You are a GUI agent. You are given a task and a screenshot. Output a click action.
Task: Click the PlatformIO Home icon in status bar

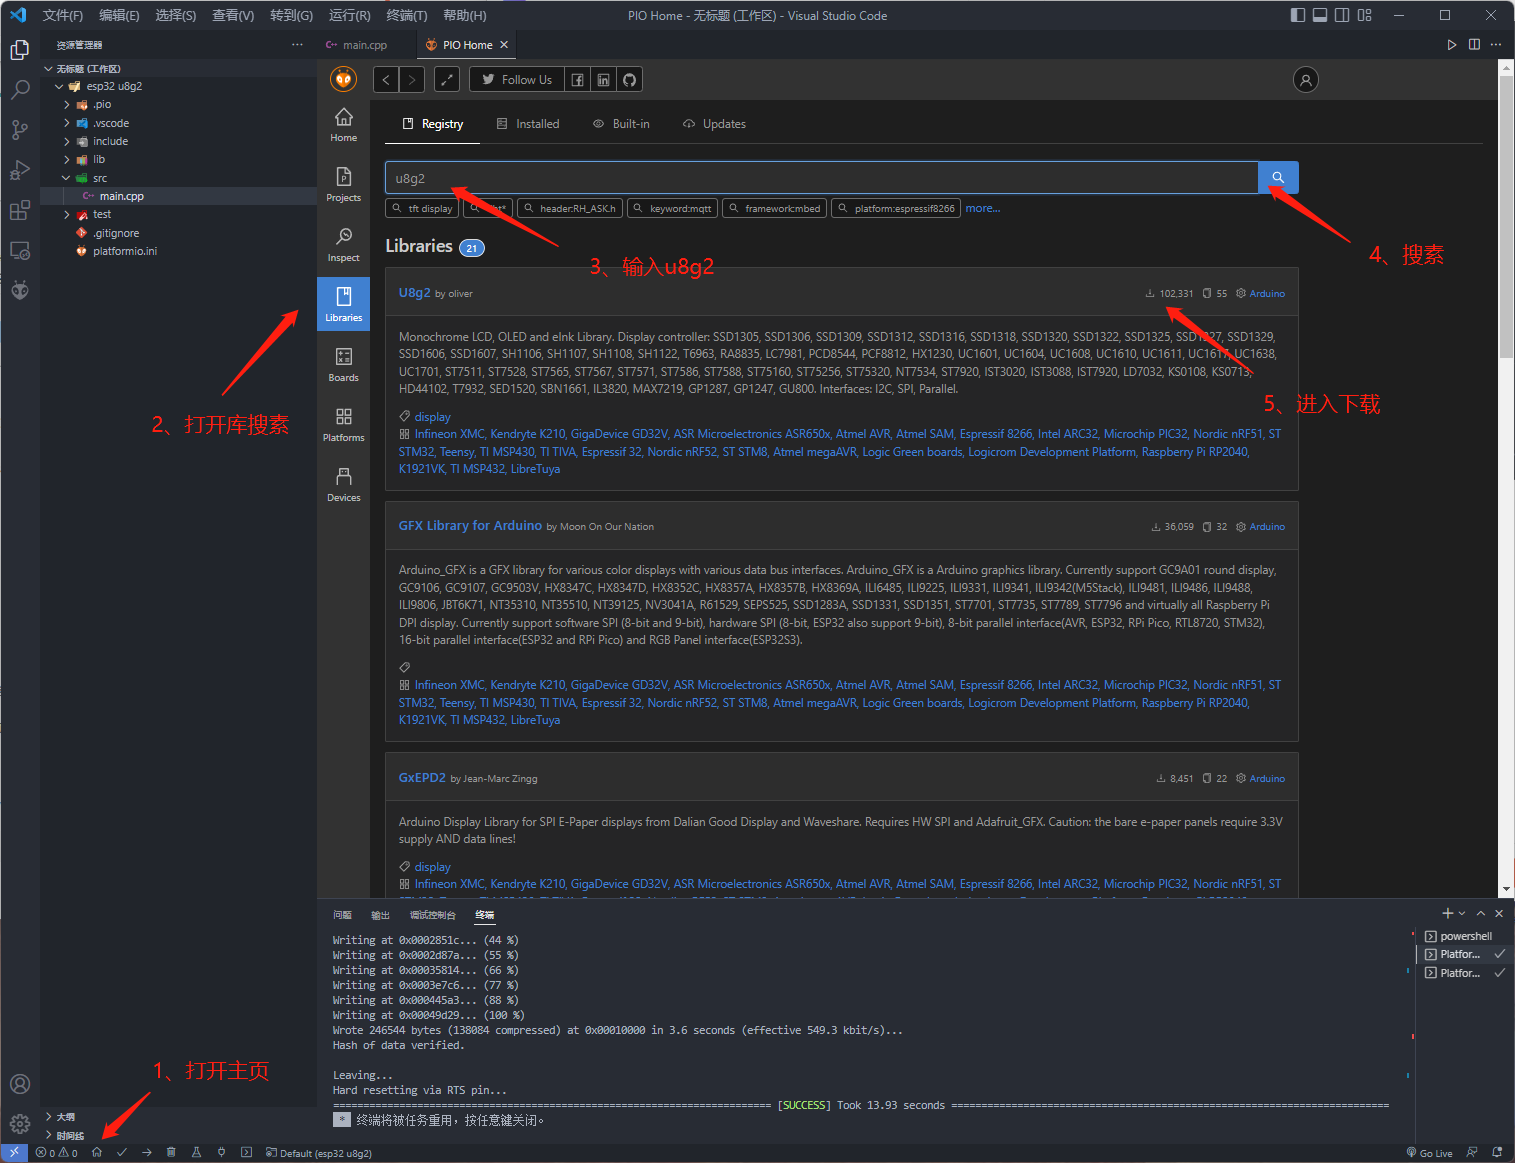[97, 1152]
